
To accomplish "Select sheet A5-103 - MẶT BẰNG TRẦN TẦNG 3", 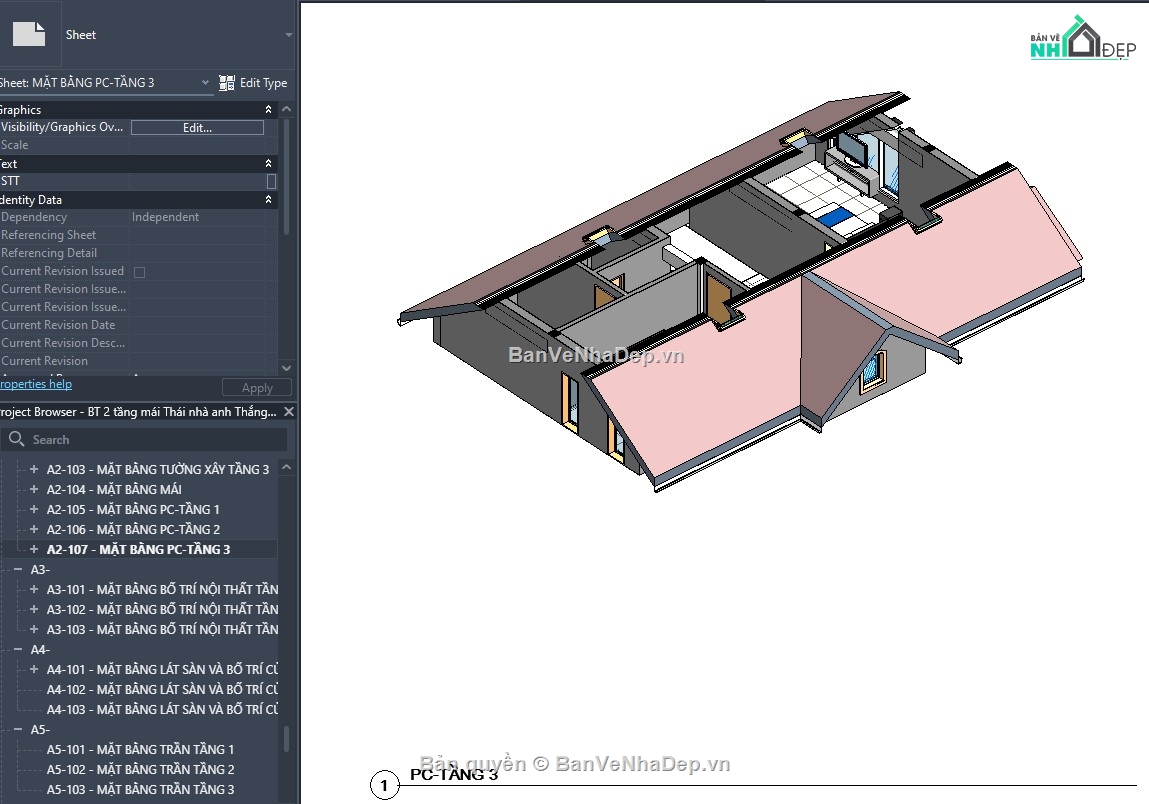I will [x=141, y=789].
